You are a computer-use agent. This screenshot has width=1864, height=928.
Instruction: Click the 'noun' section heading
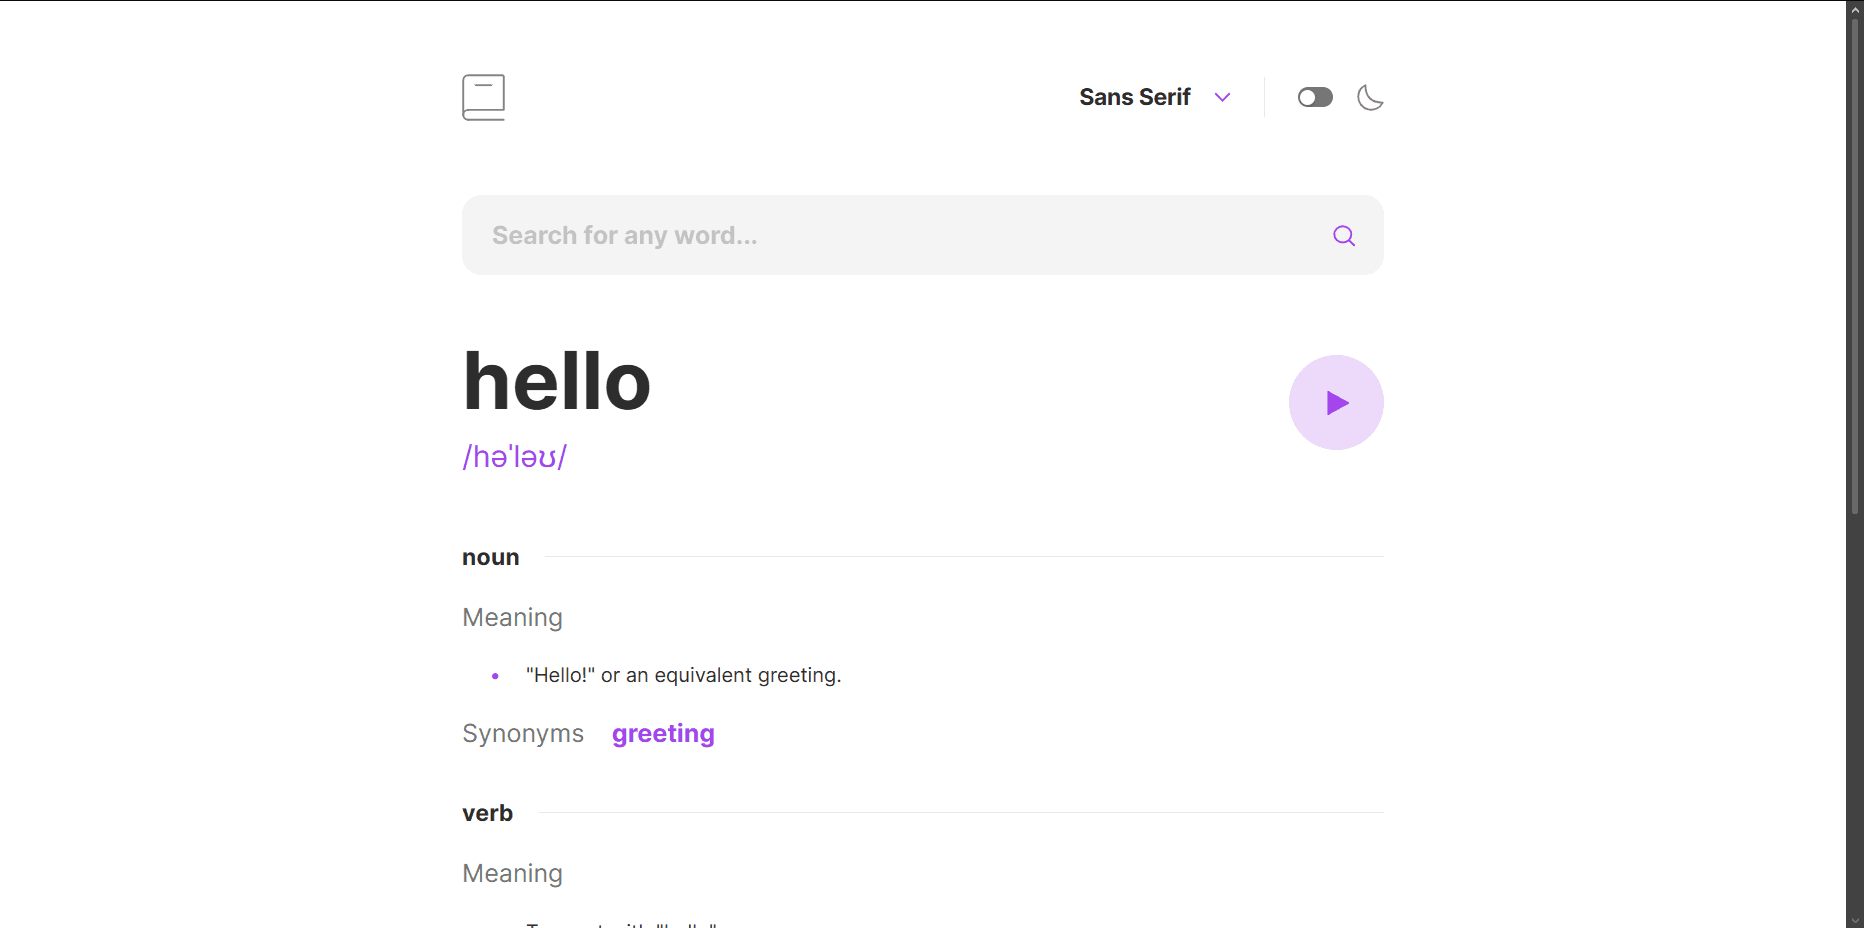pos(490,558)
